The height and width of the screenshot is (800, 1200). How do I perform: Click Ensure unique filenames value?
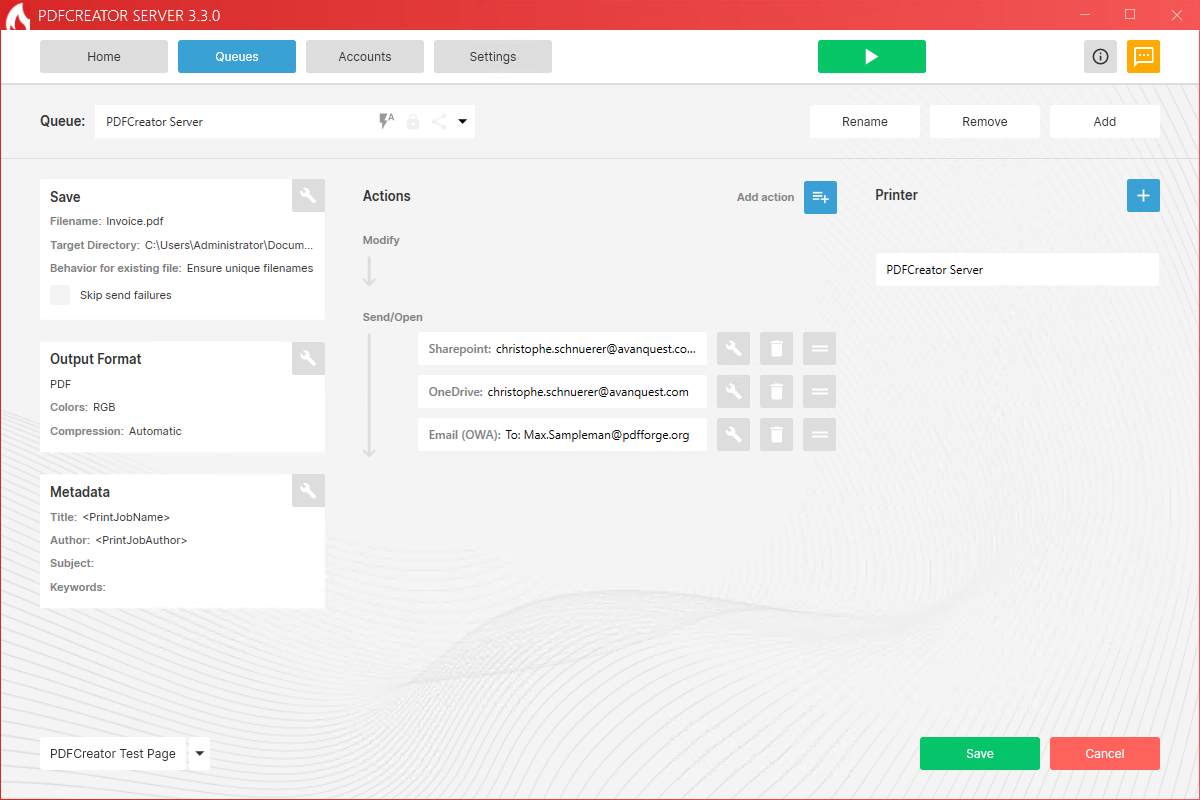[250, 268]
